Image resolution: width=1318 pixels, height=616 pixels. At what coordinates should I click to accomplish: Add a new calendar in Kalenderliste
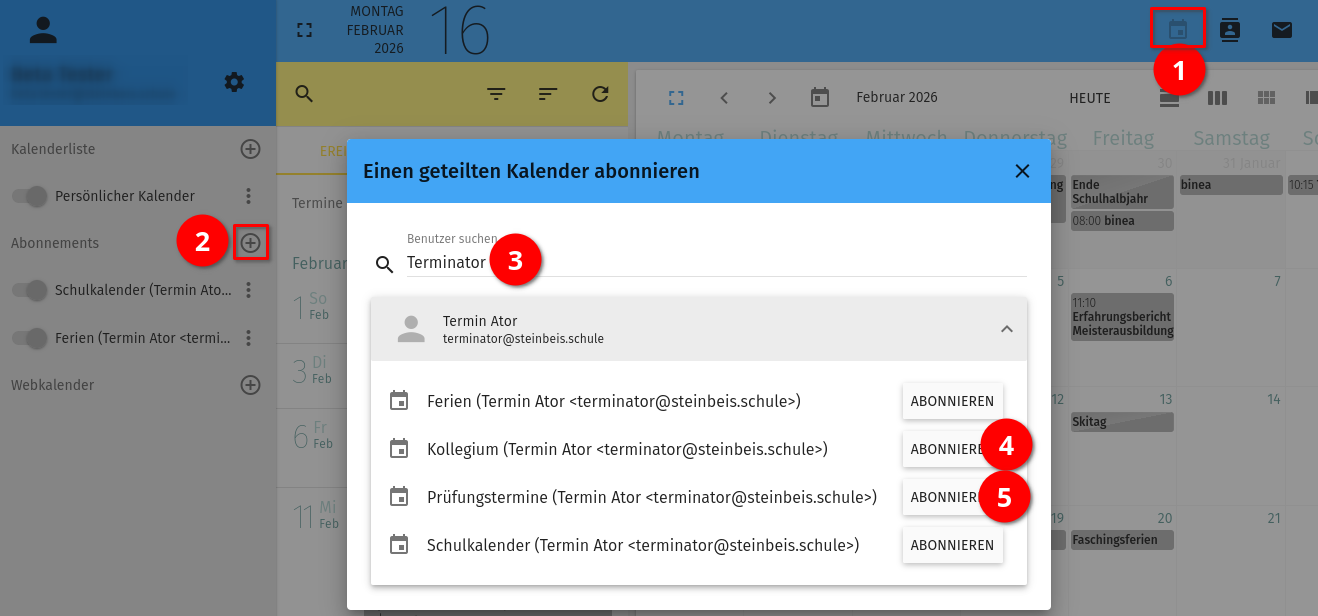pos(250,149)
